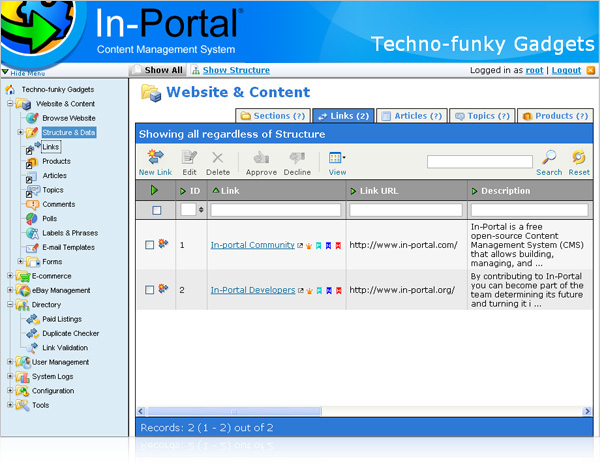The height and width of the screenshot is (467, 600).
Task: Switch to the Products tab
Action: pos(555,116)
